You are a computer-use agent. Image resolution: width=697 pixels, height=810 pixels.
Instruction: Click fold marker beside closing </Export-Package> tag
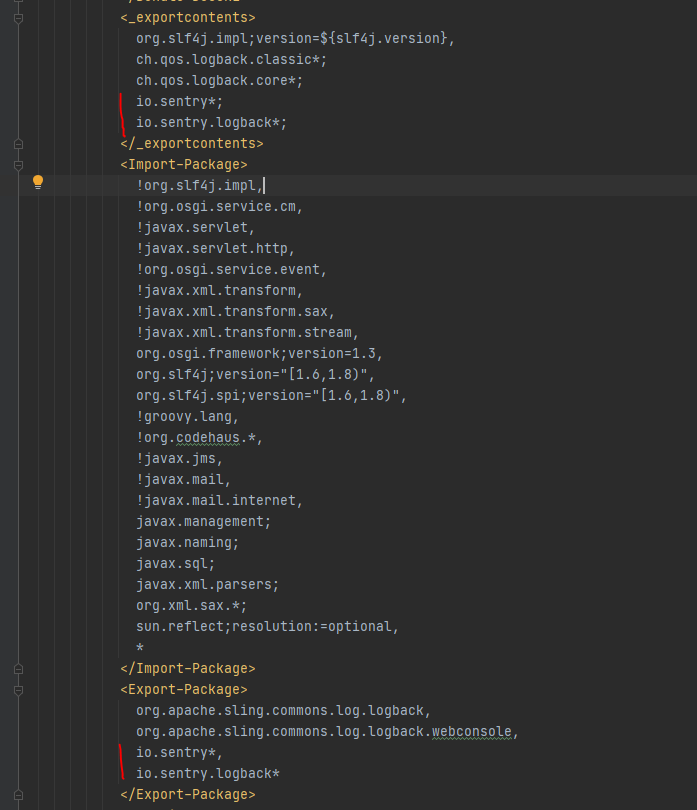tap(18, 794)
